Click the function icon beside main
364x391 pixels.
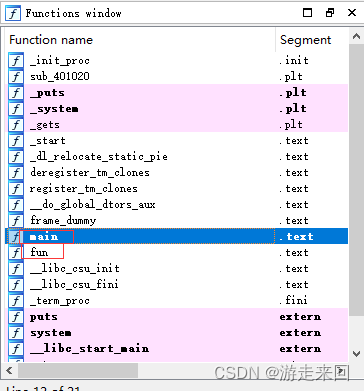tap(15, 237)
